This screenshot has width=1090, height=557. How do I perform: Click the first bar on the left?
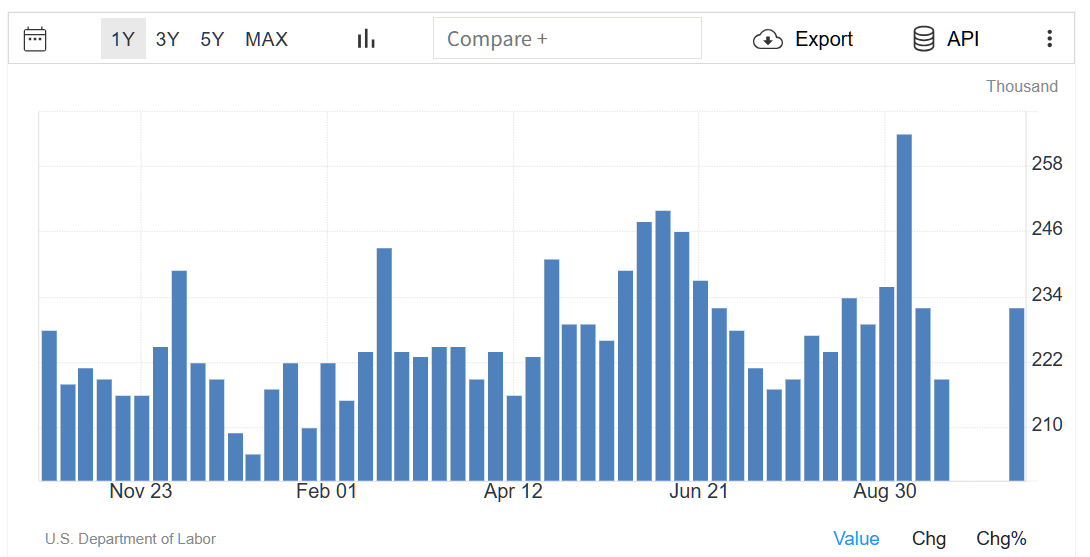(49, 405)
